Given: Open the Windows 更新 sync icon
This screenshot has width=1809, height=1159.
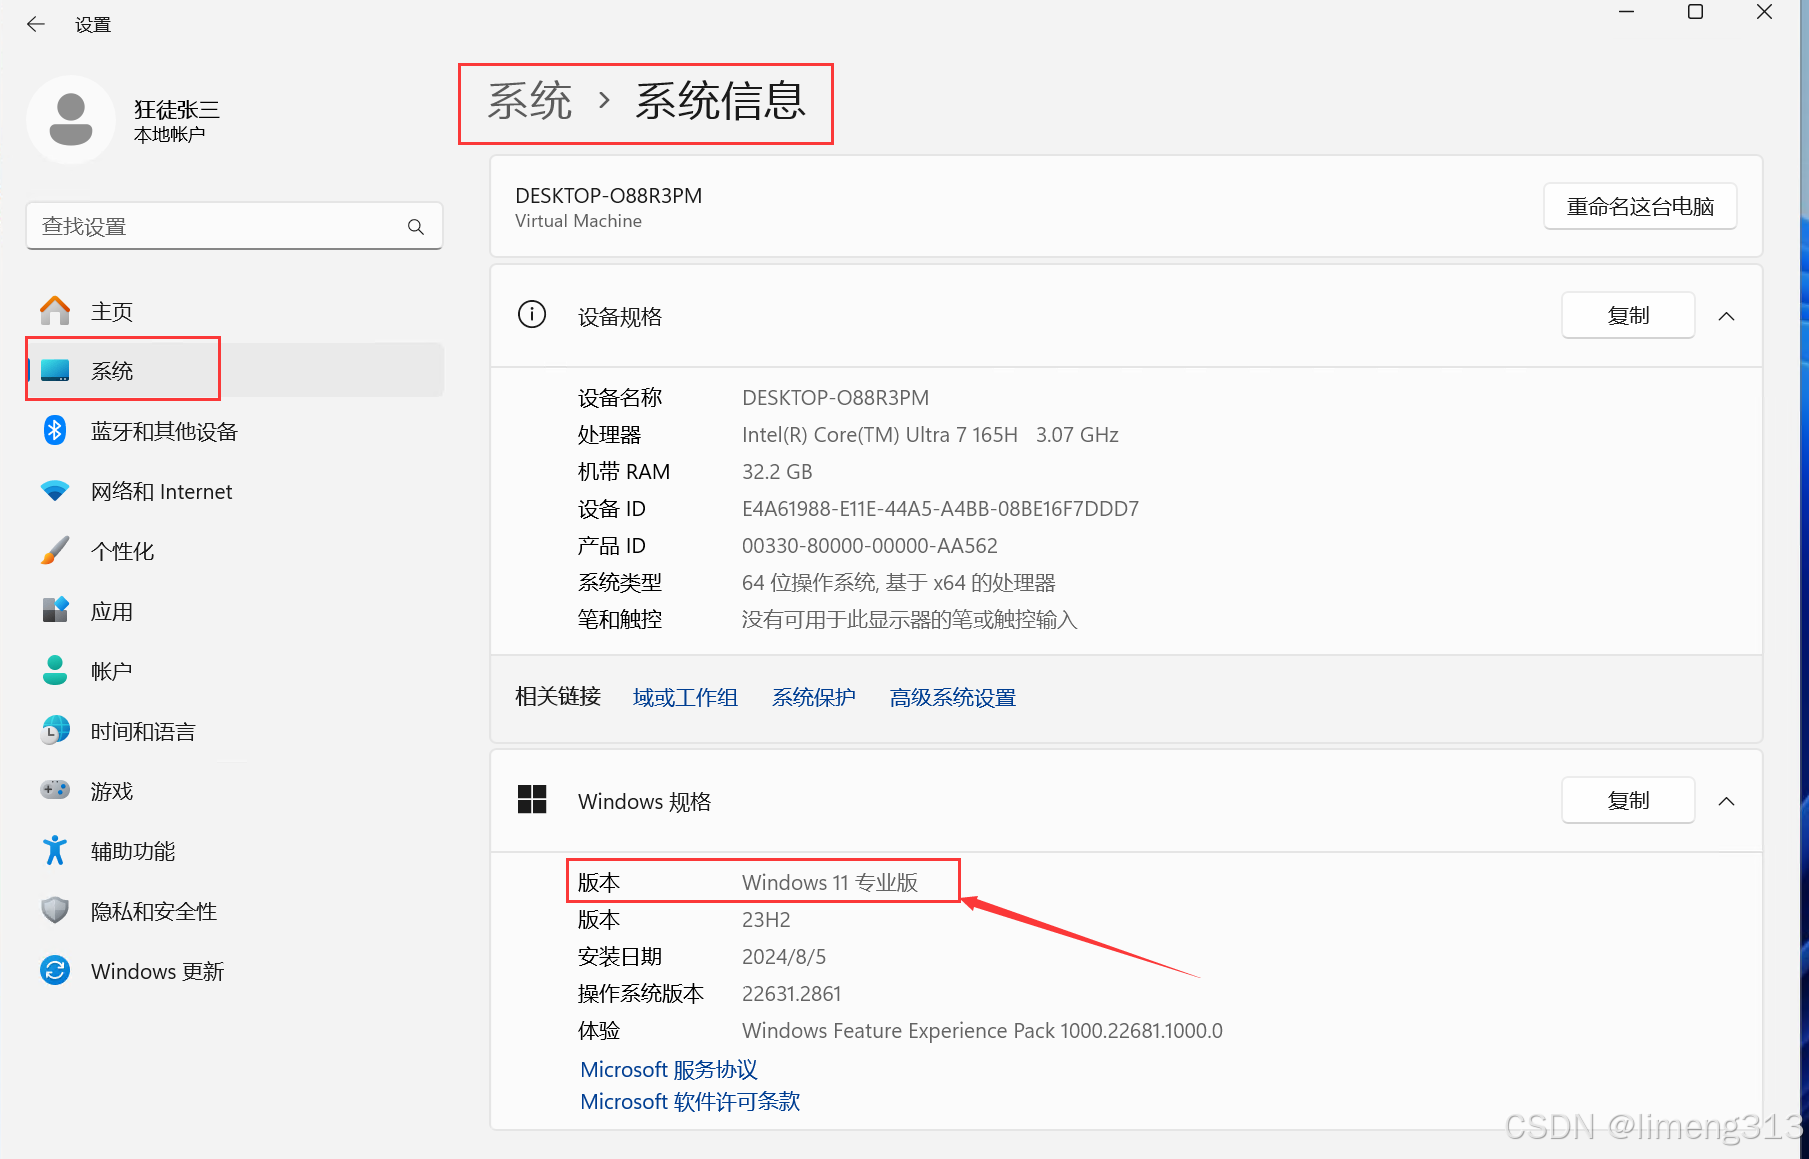Looking at the screenshot, I should pyautogui.click(x=55, y=970).
